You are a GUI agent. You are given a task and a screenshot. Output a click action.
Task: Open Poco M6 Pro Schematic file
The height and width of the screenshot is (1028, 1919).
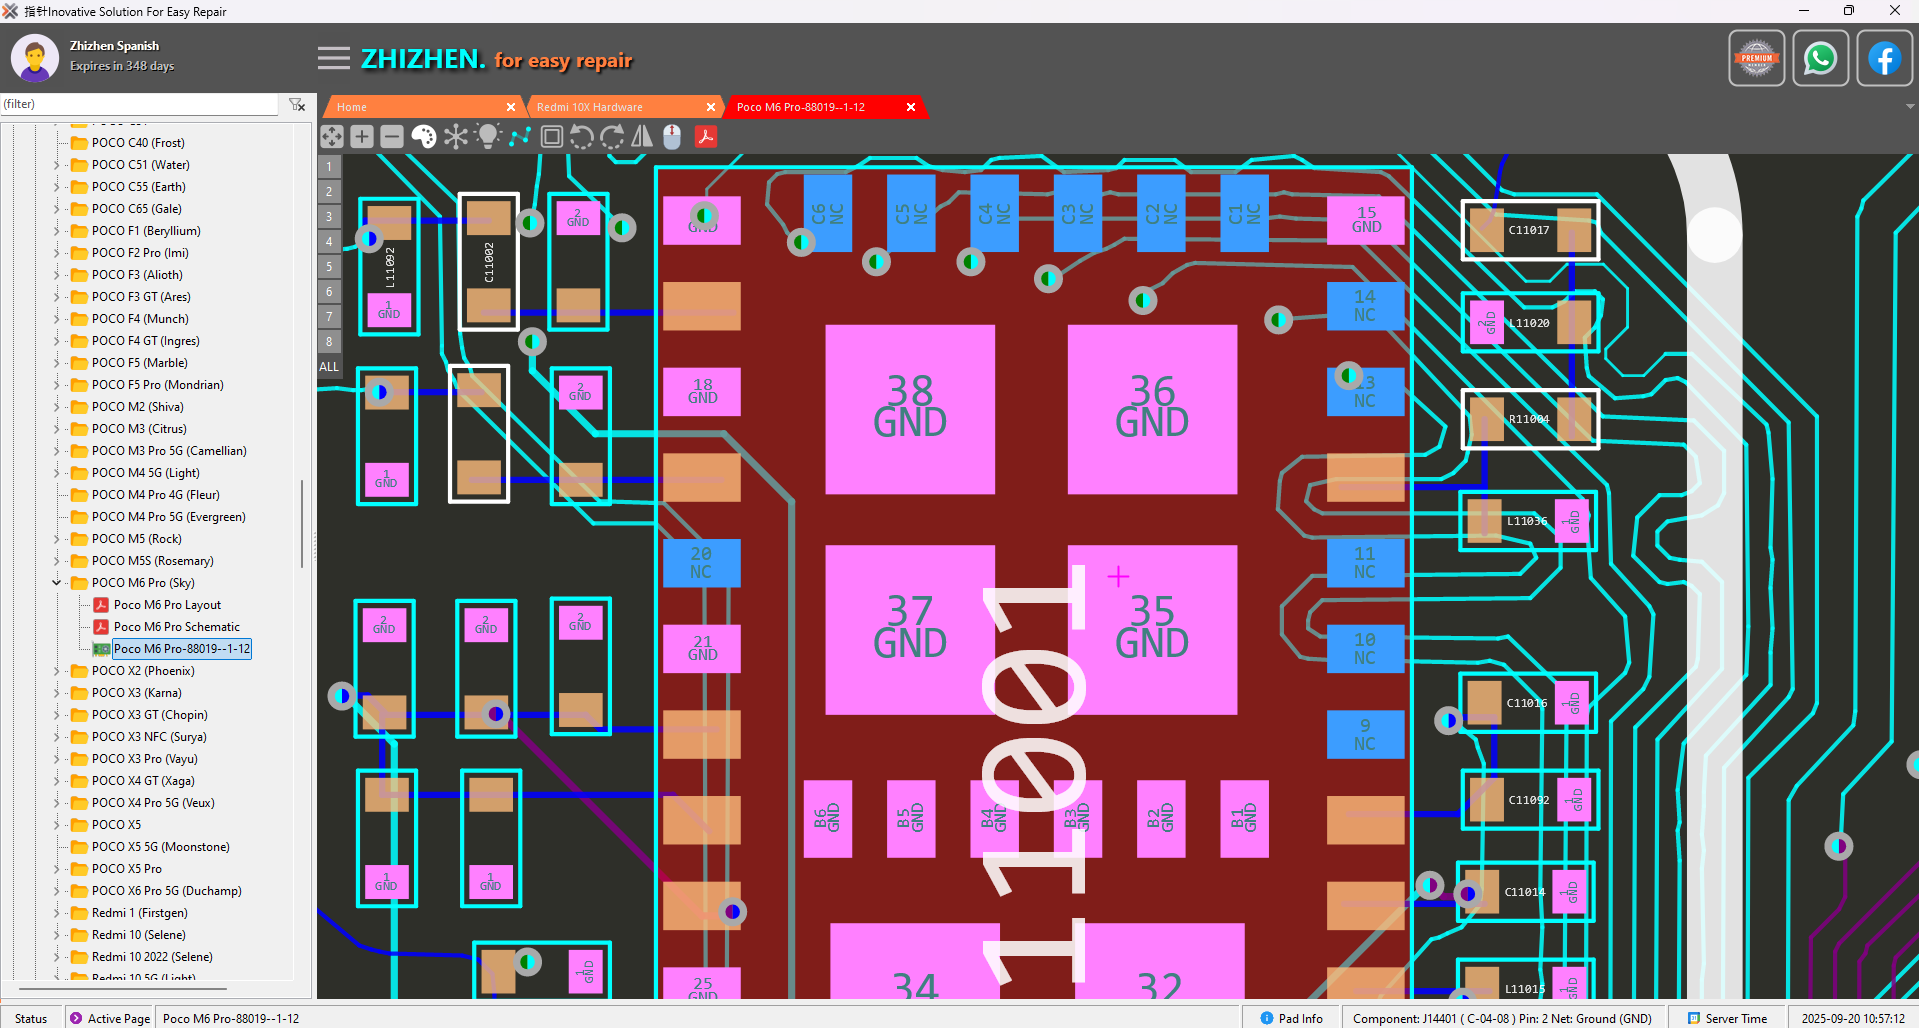pyautogui.click(x=176, y=627)
